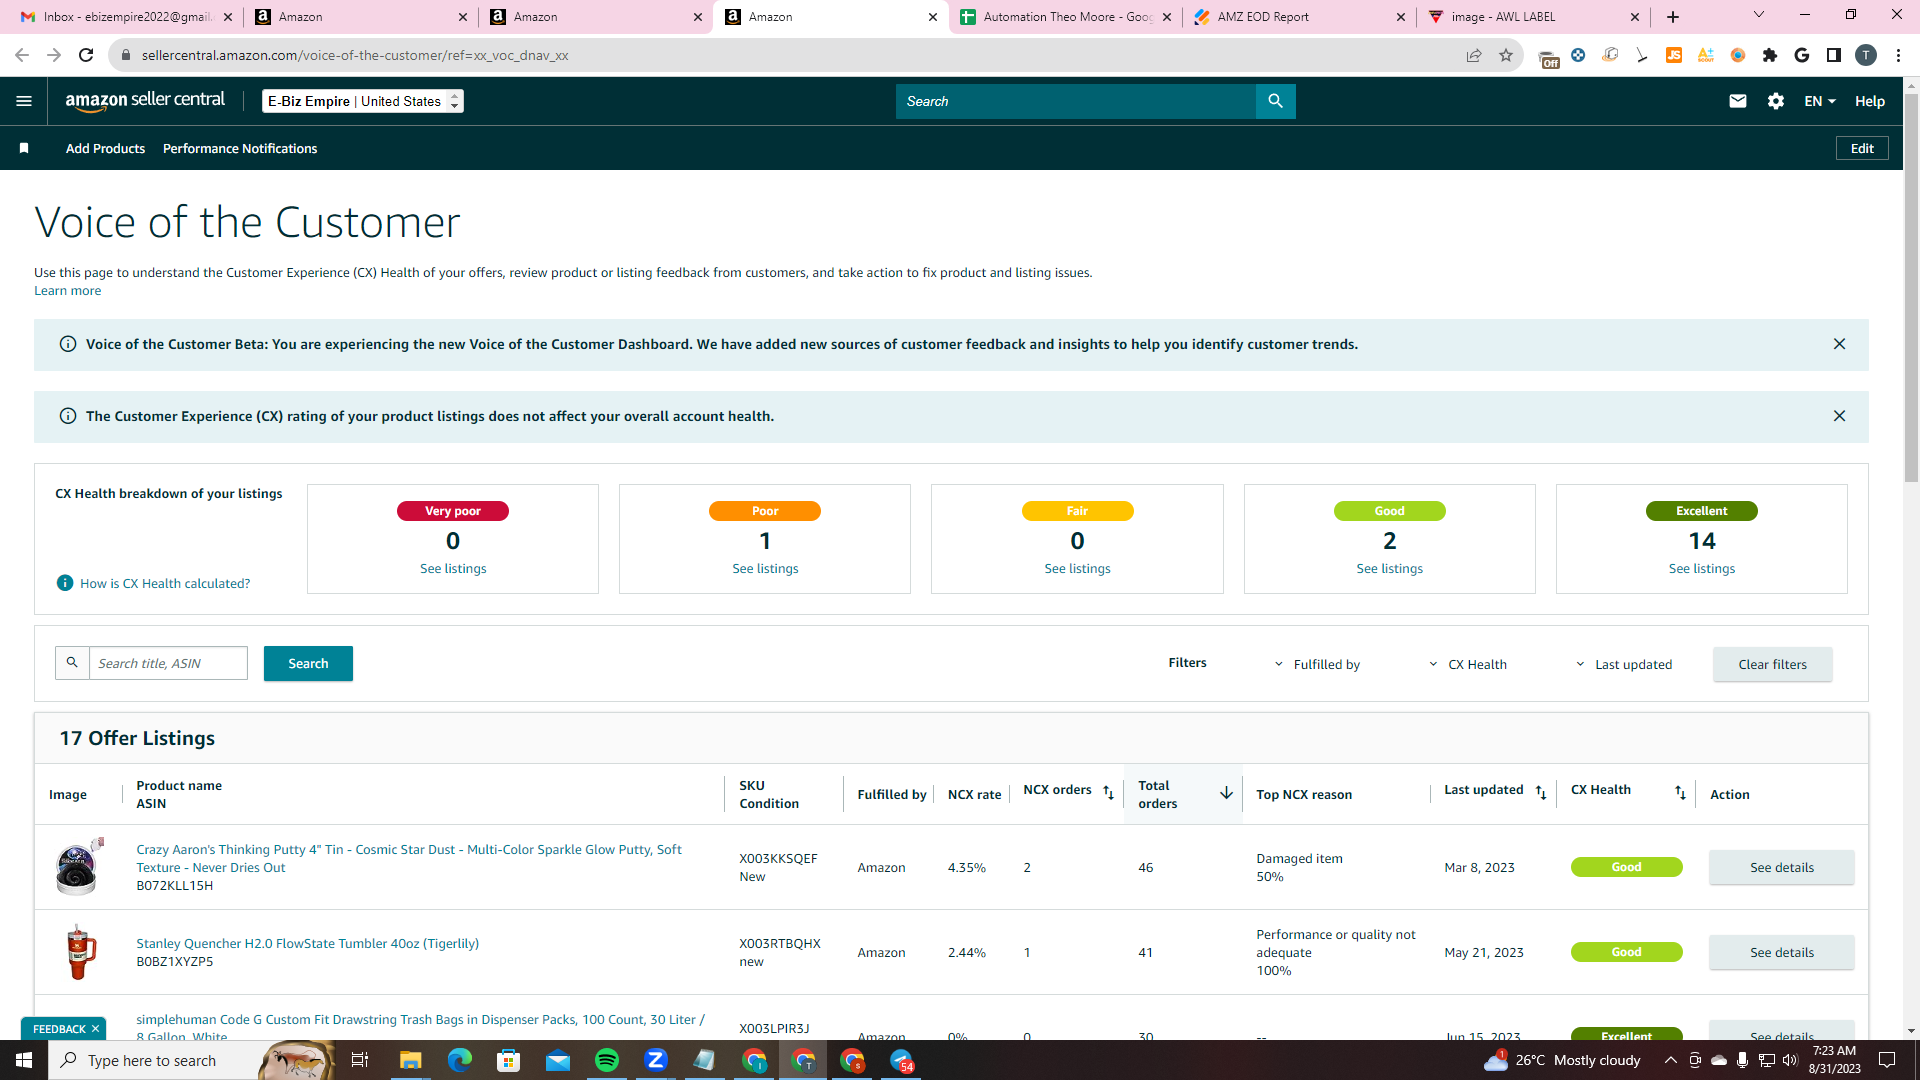Open the Learn more link
This screenshot has height=1080, width=1920.
coord(67,291)
